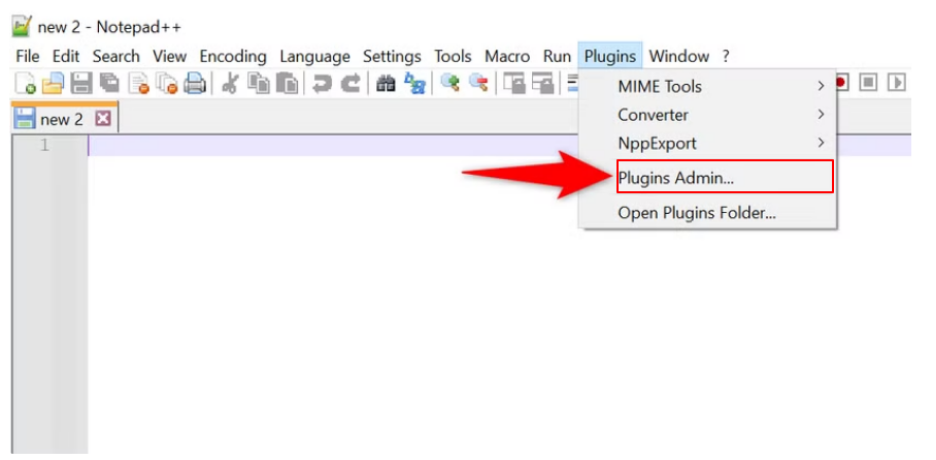936x460 pixels.
Task: Expand the MIME Tools submenu
Action: [708, 87]
